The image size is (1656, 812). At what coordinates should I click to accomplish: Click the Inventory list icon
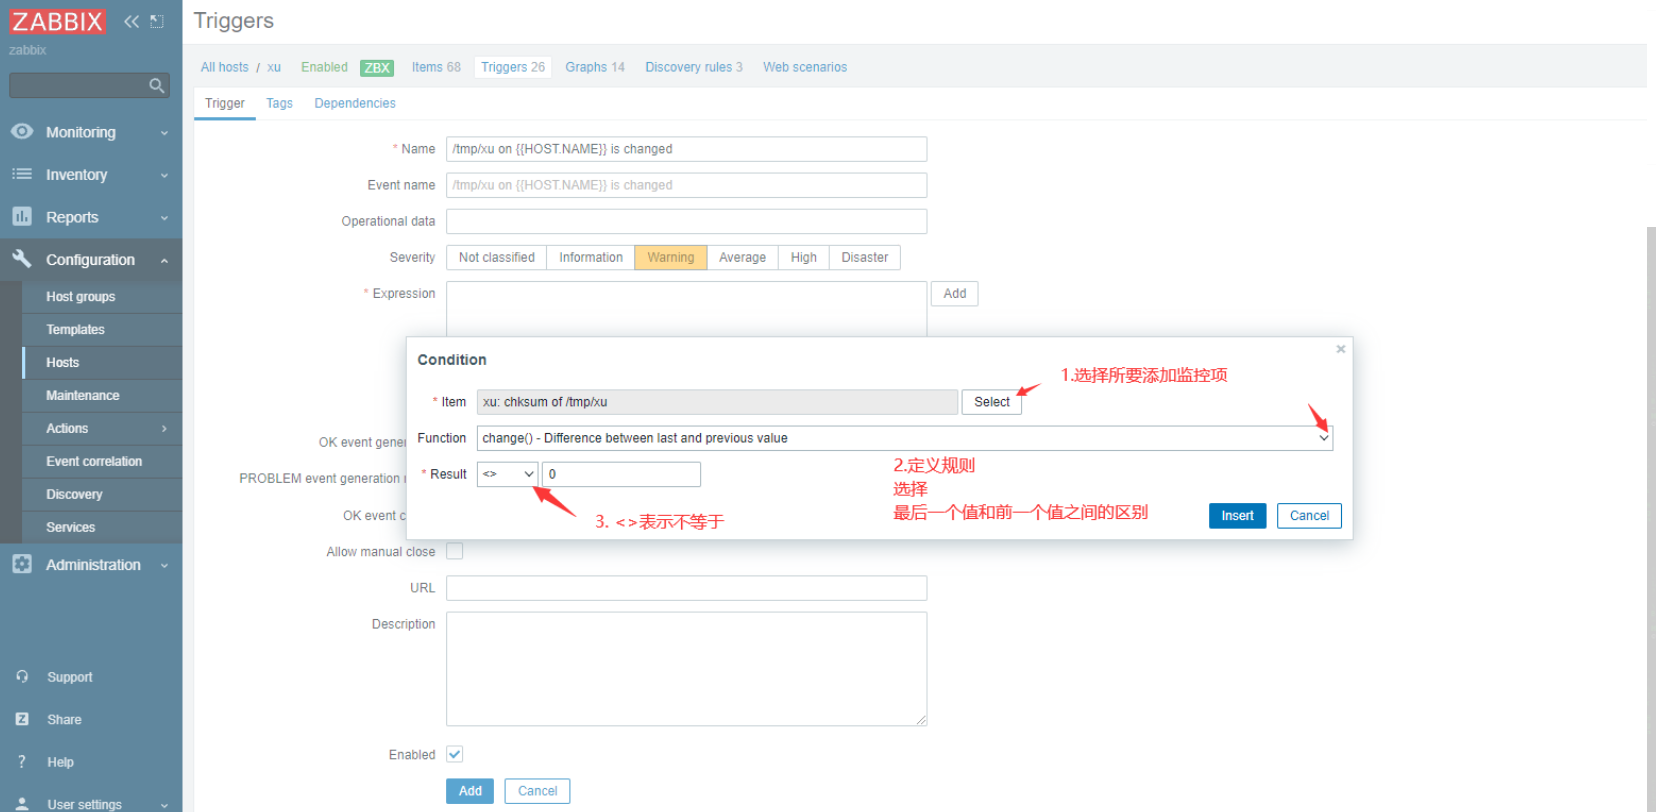[22, 174]
